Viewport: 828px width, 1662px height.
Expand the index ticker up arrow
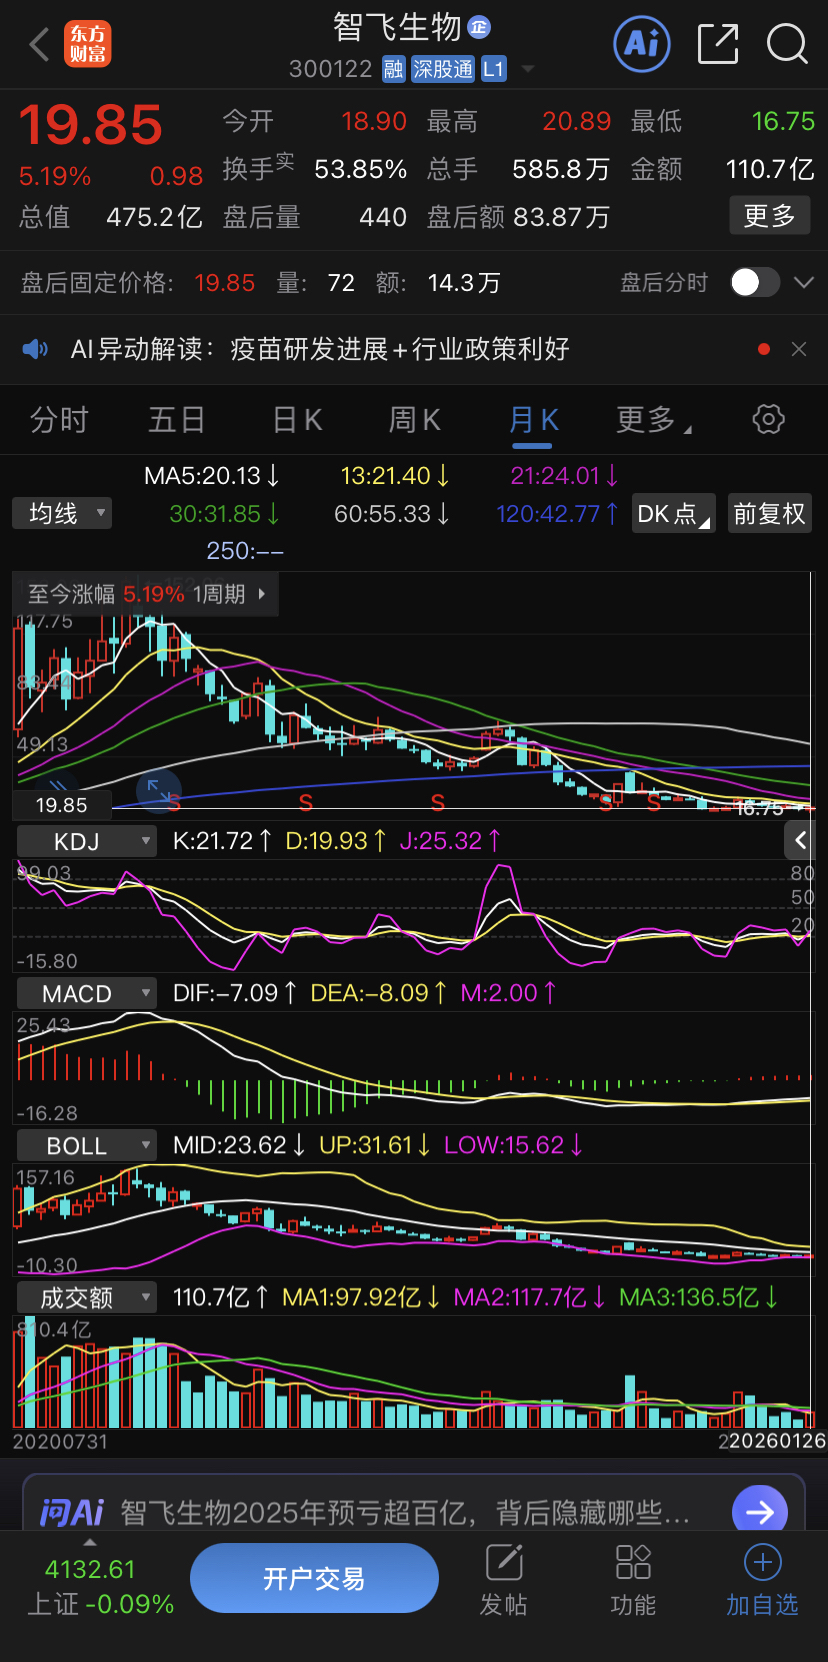click(x=90, y=1542)
